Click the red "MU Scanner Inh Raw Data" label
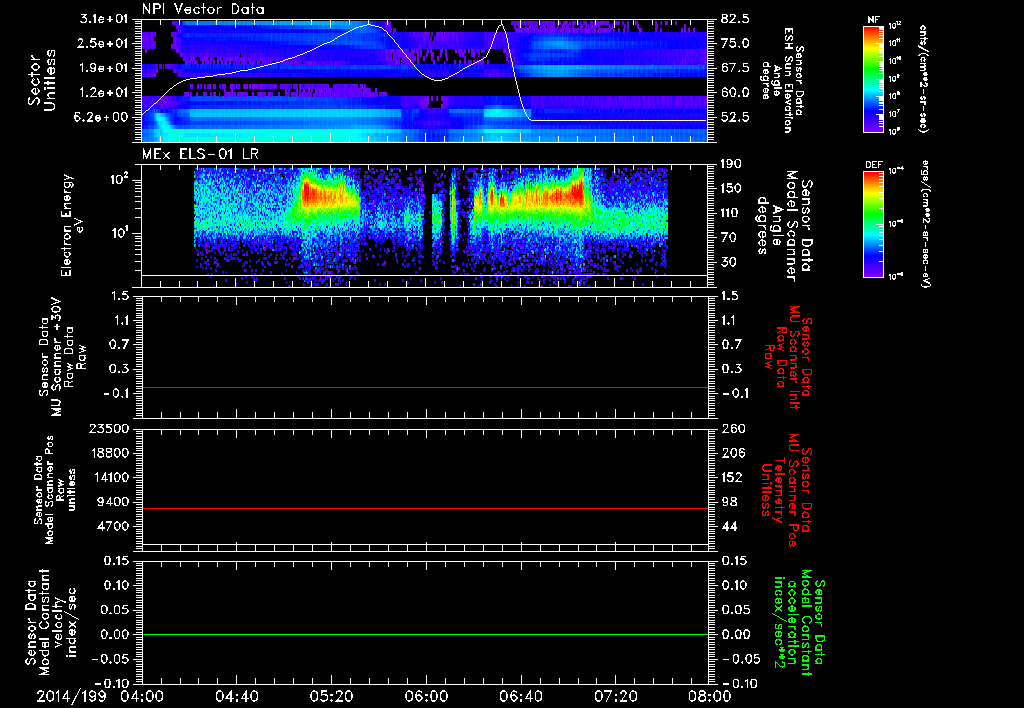This screenshot has height=708, width=1024. tap(788, 357)
